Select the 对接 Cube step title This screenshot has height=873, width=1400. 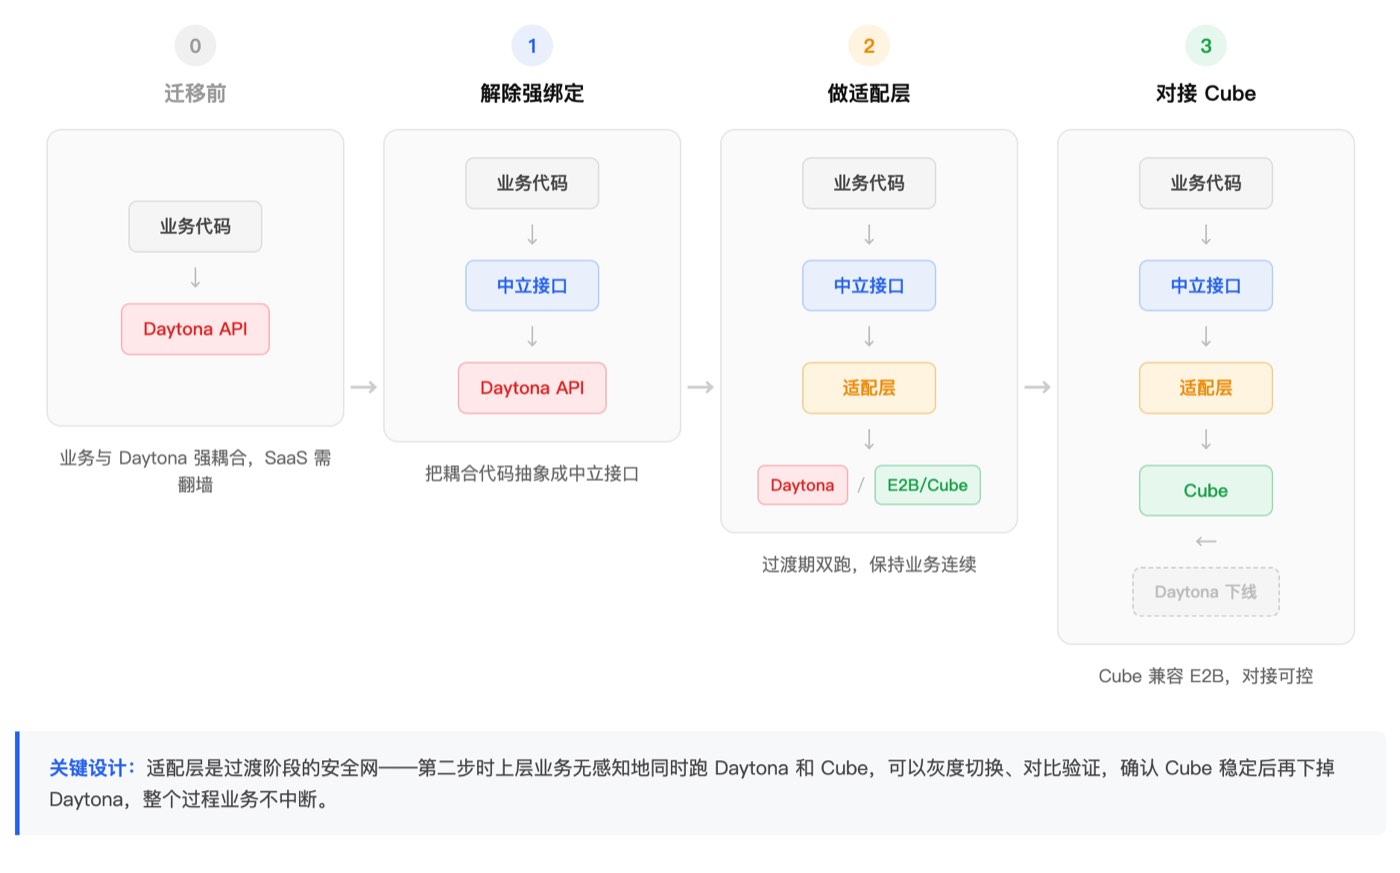coord(1206,93)
